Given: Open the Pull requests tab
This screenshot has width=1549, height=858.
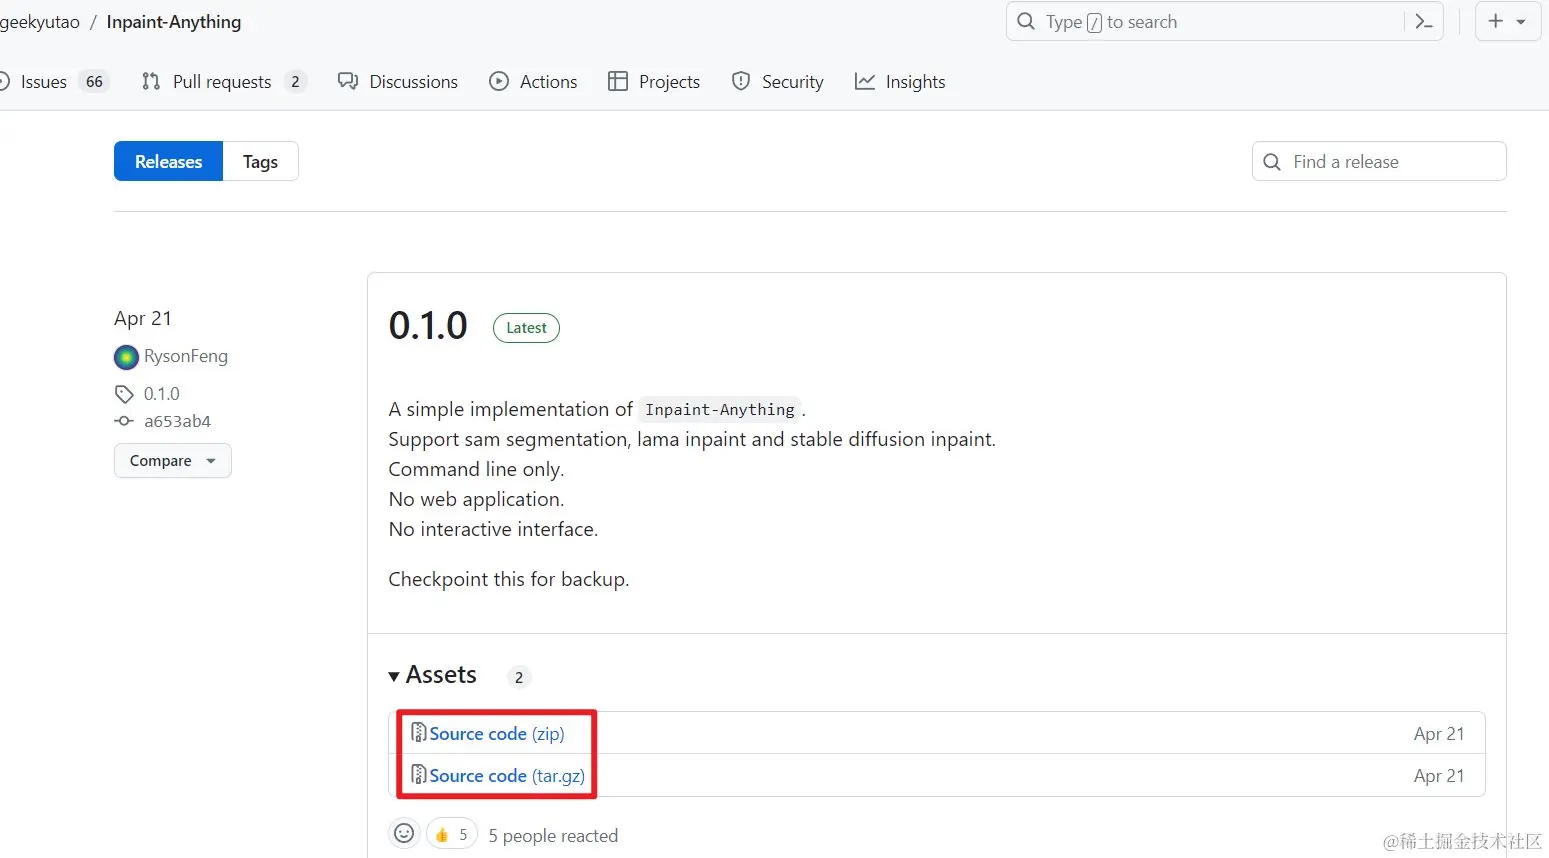Looking at the screenshot, I should tap(223, 82).
